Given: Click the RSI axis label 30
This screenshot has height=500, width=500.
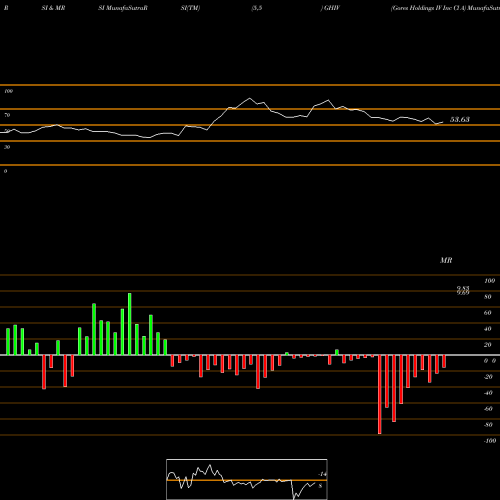Looking at the screenshot, I should (7, 147).
